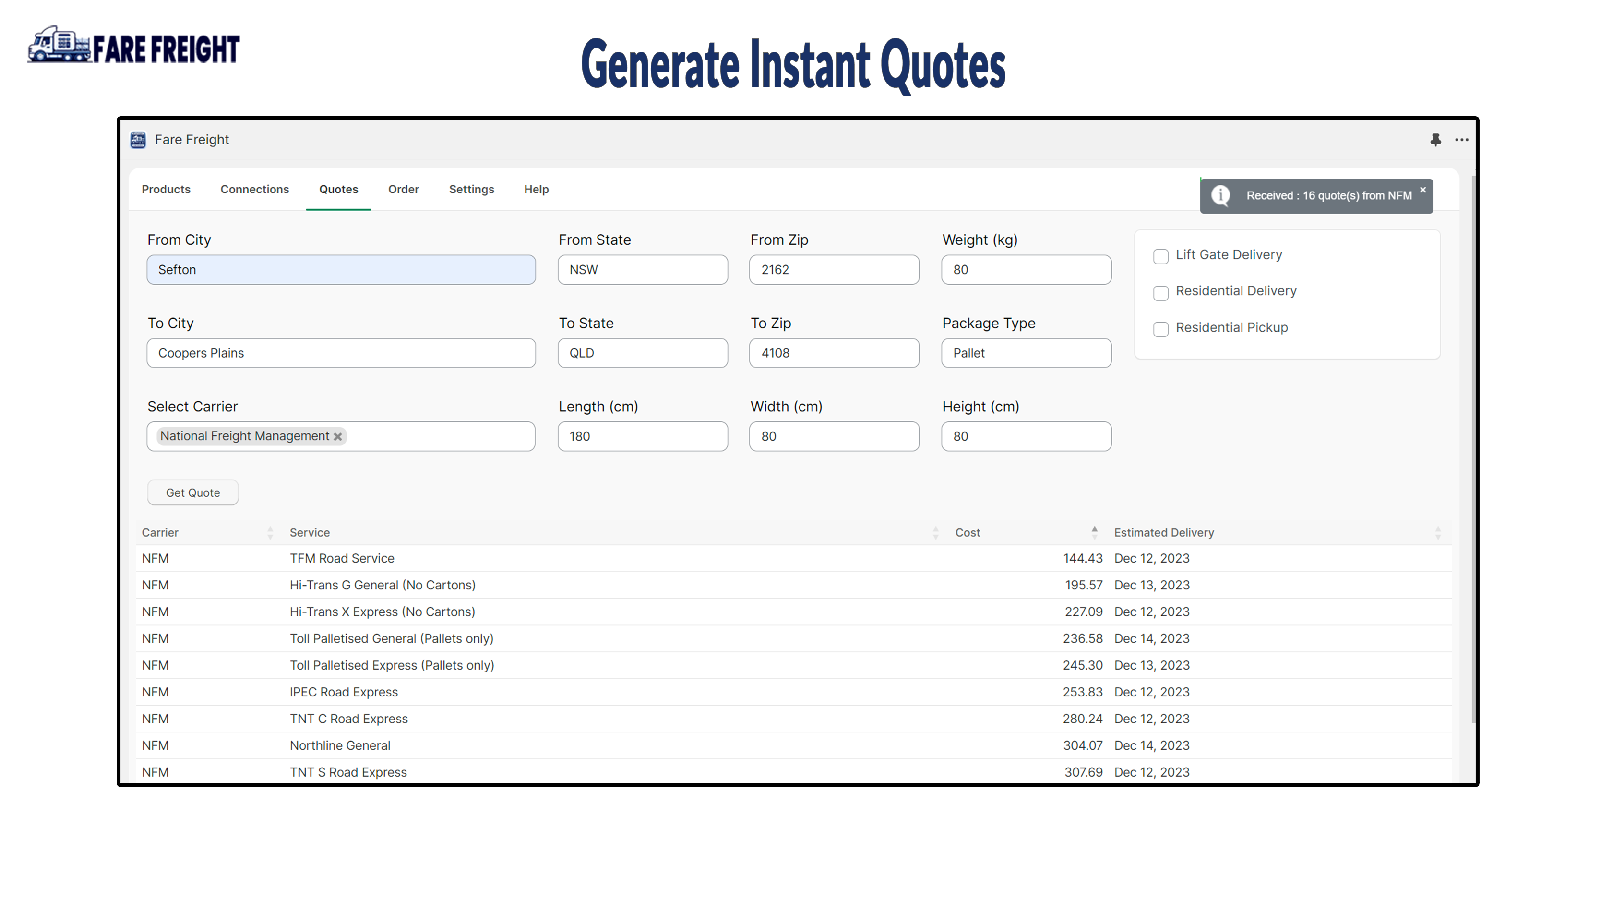Select the TFM Road Service quote row
The height and width of the screenshot is (900, 1600).
click(x=794, y=559)
